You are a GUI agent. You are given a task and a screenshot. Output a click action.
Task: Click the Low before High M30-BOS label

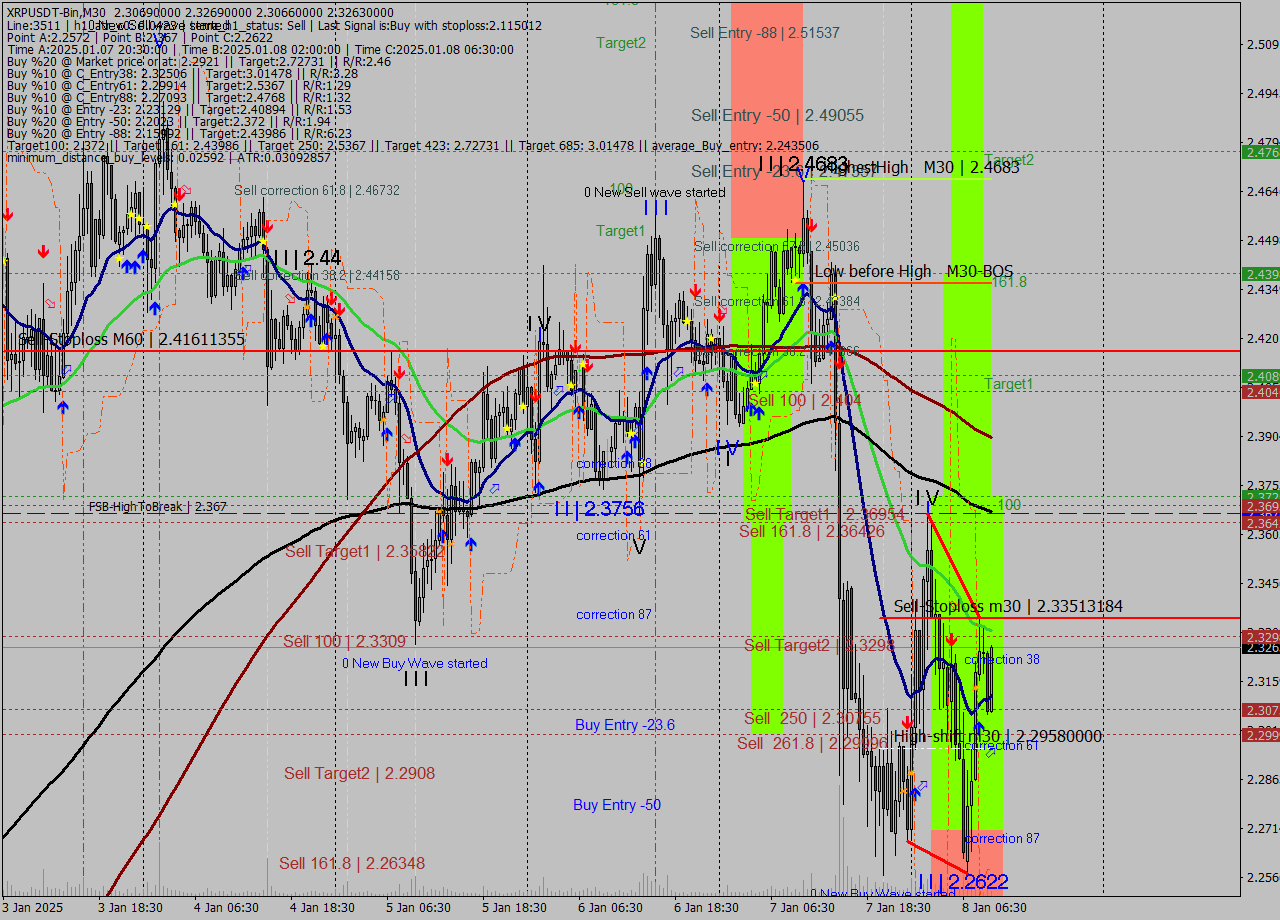(914, 271)
